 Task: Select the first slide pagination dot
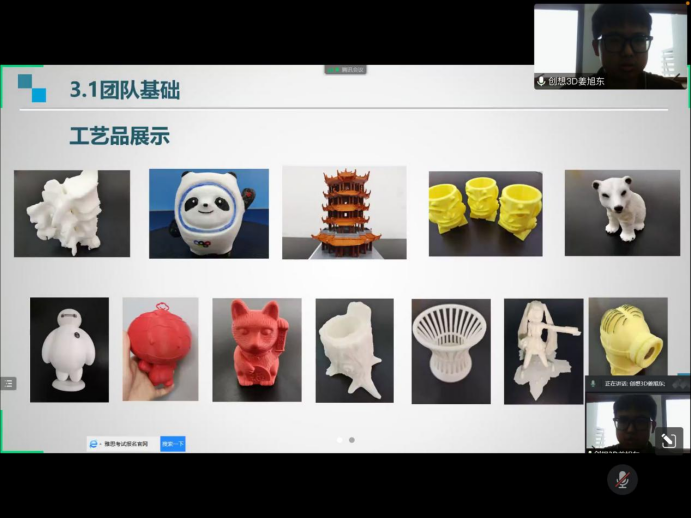(x=339, y=440)
